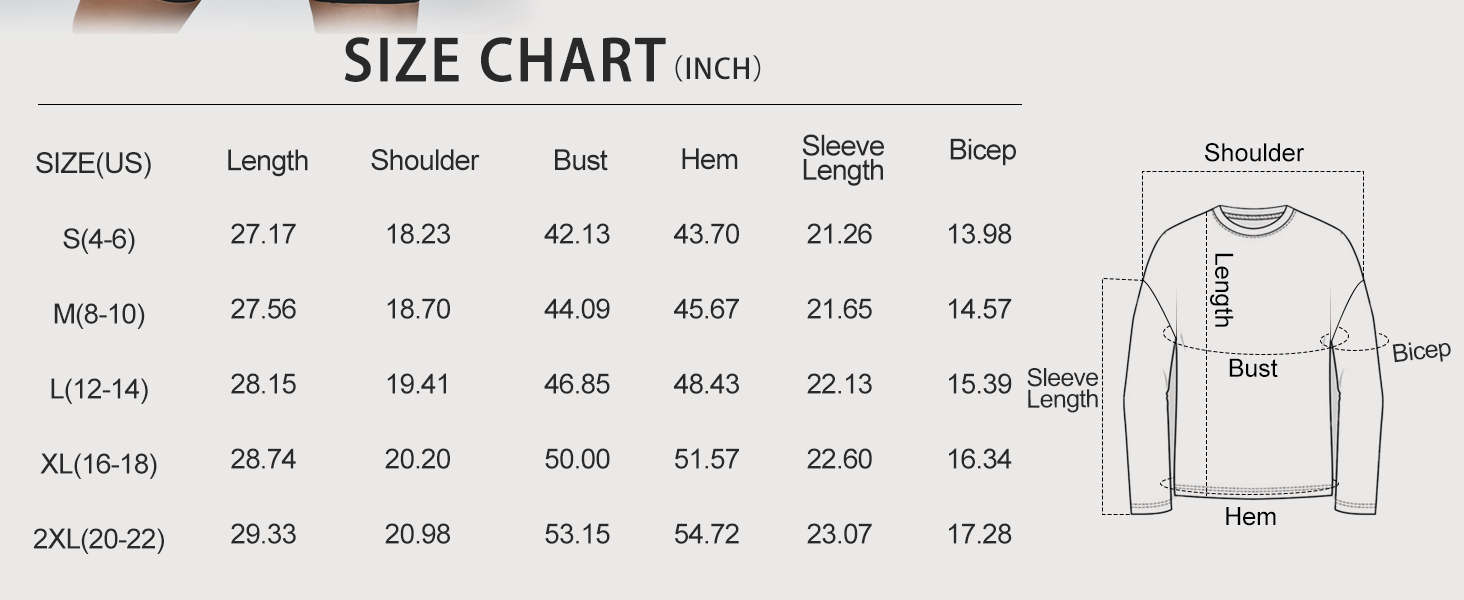
Task: Click the bust value 50.00 for XL
Action: click(577, 459)
